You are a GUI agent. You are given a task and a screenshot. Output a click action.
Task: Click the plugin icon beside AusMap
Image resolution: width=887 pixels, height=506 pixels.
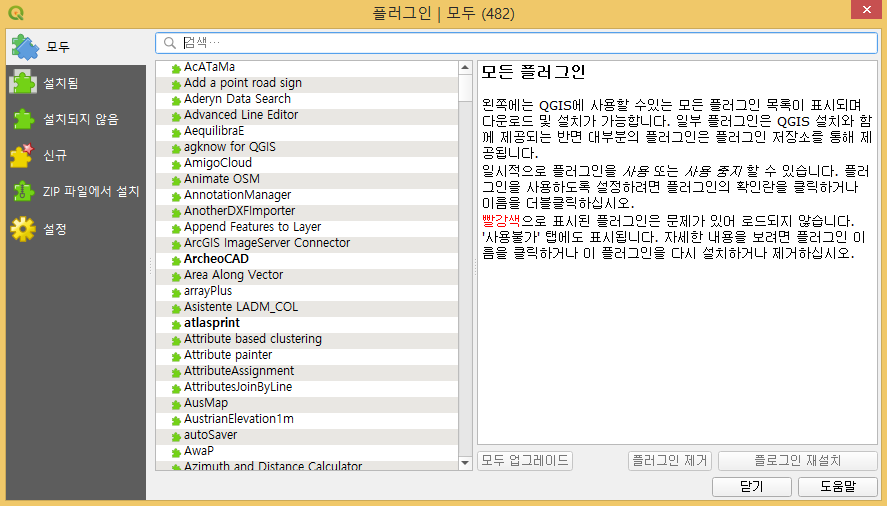point(176,405)
